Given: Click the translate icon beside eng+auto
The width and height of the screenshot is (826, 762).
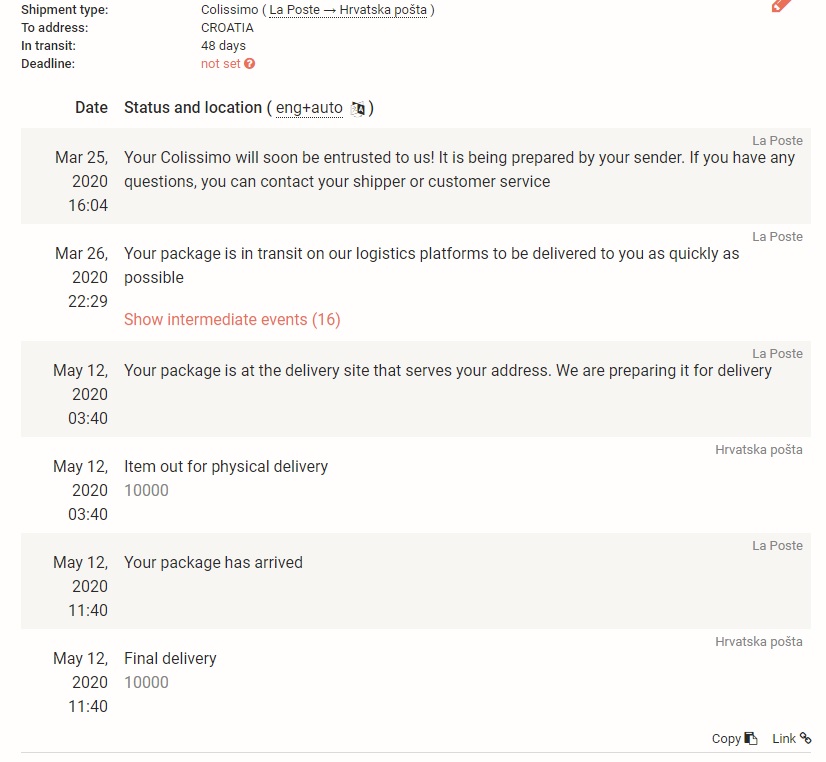Looking at the screenshot, I should [358, 108].
